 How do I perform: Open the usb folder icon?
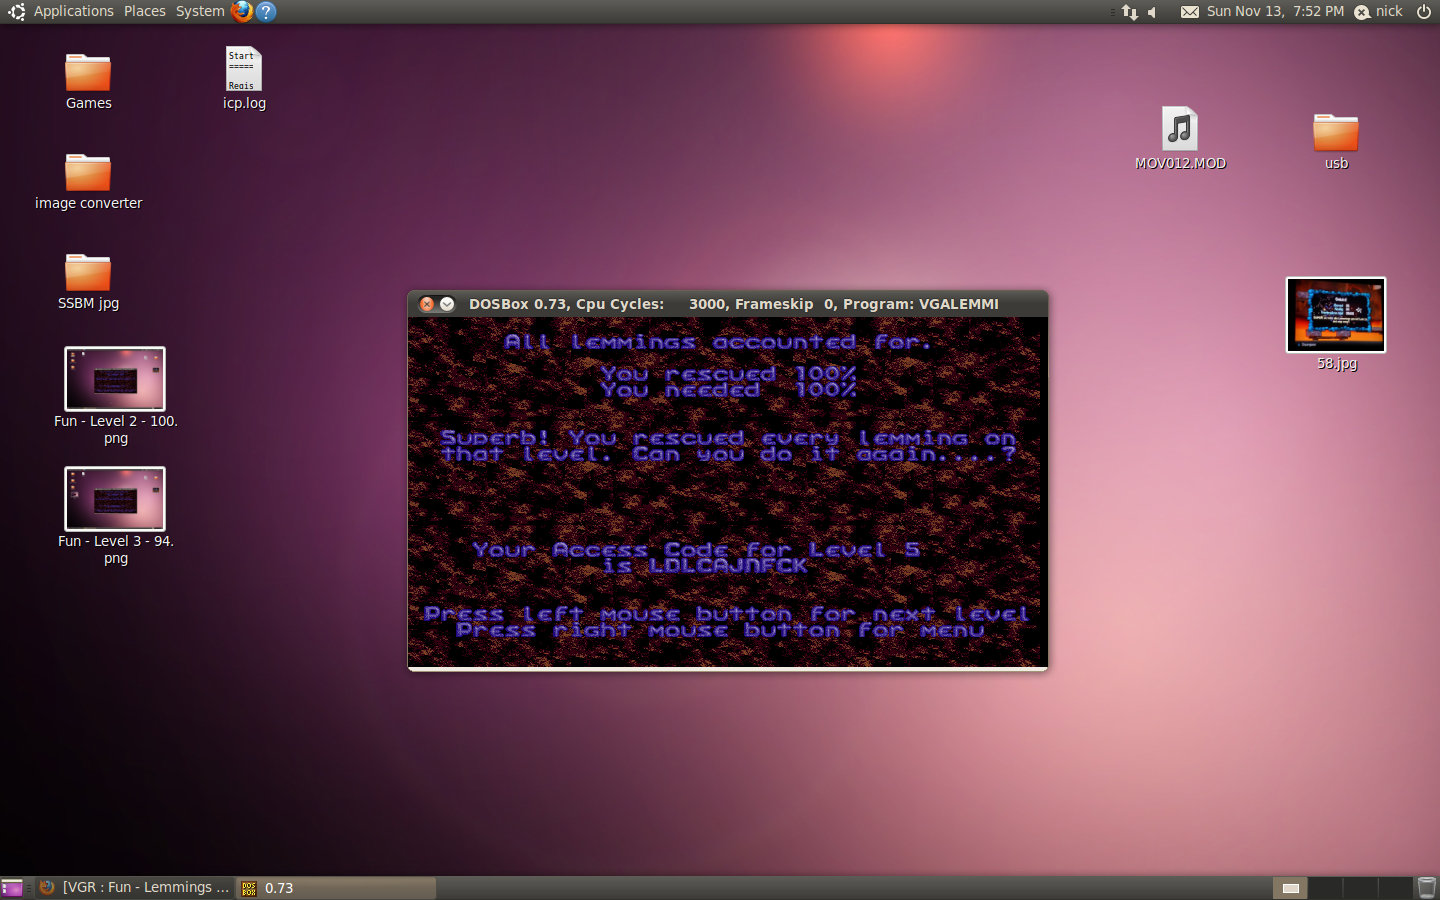pos(1335,133)
